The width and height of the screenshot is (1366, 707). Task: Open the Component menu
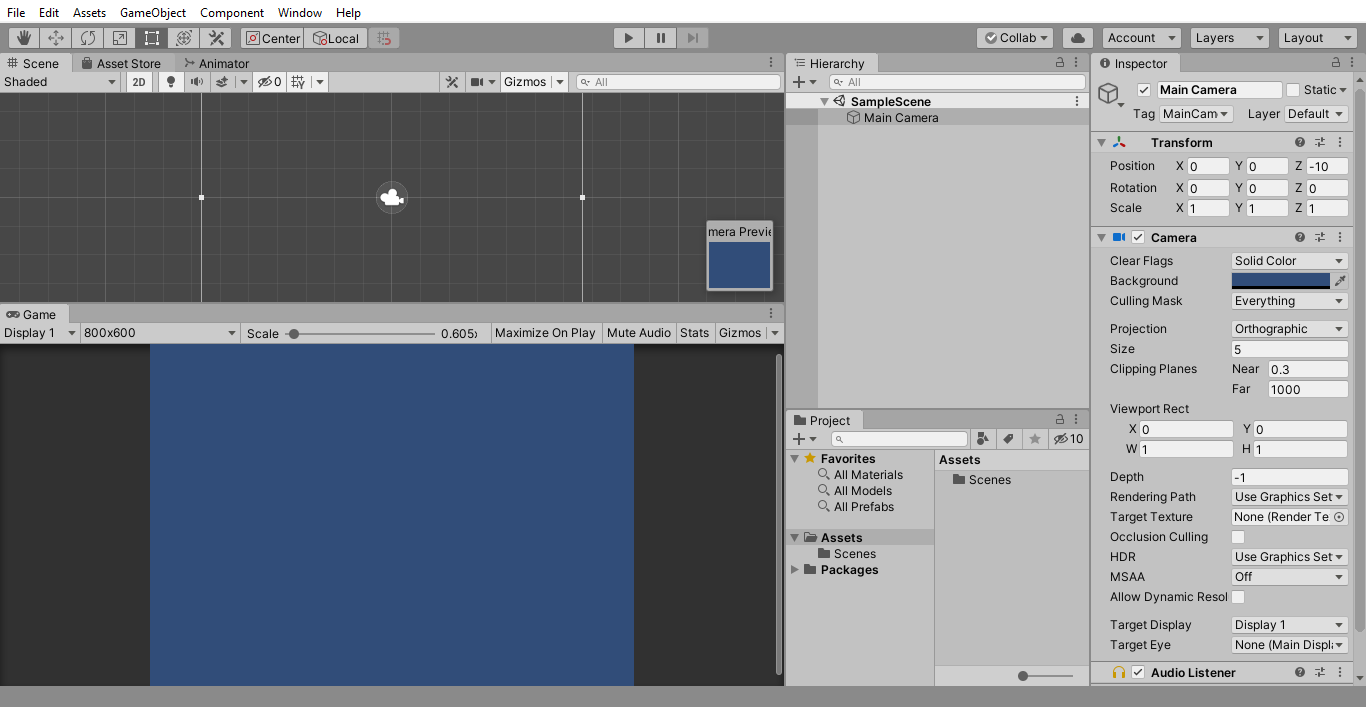232,13
